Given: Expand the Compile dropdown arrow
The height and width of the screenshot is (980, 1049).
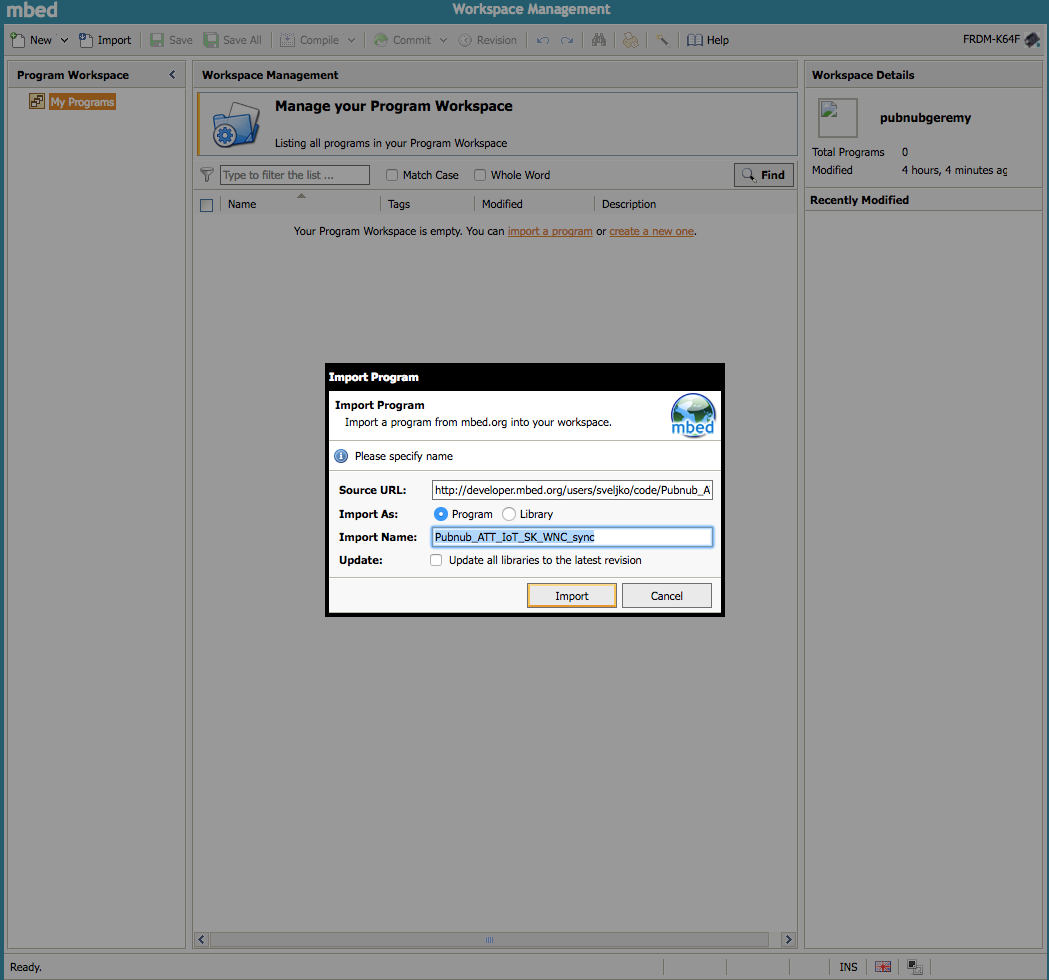Looking at the screenshot, I should point(351,40).
